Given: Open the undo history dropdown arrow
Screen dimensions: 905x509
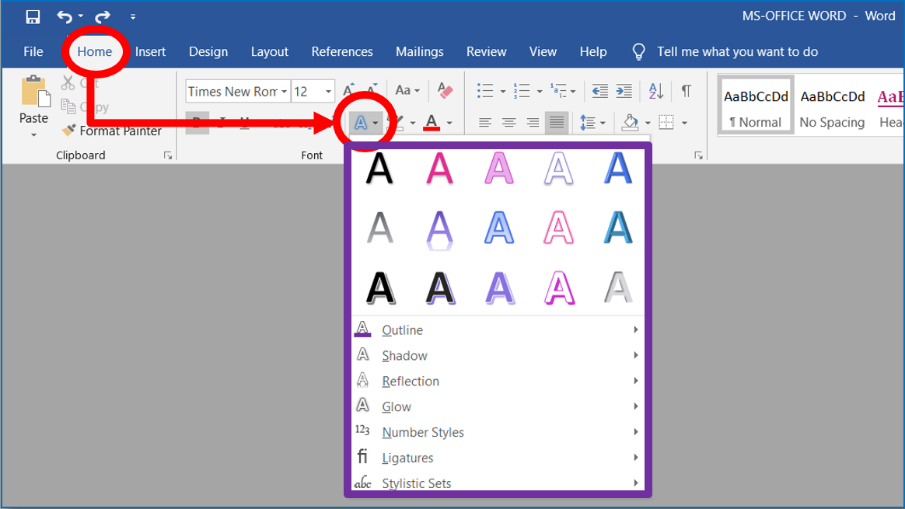Looking at the screenshot, I should pyautogui.click(x=80, y=16).
